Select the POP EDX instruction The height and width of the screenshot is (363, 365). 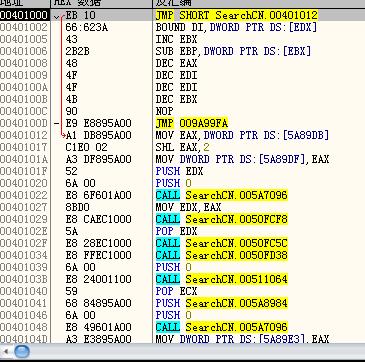point(176,231)
